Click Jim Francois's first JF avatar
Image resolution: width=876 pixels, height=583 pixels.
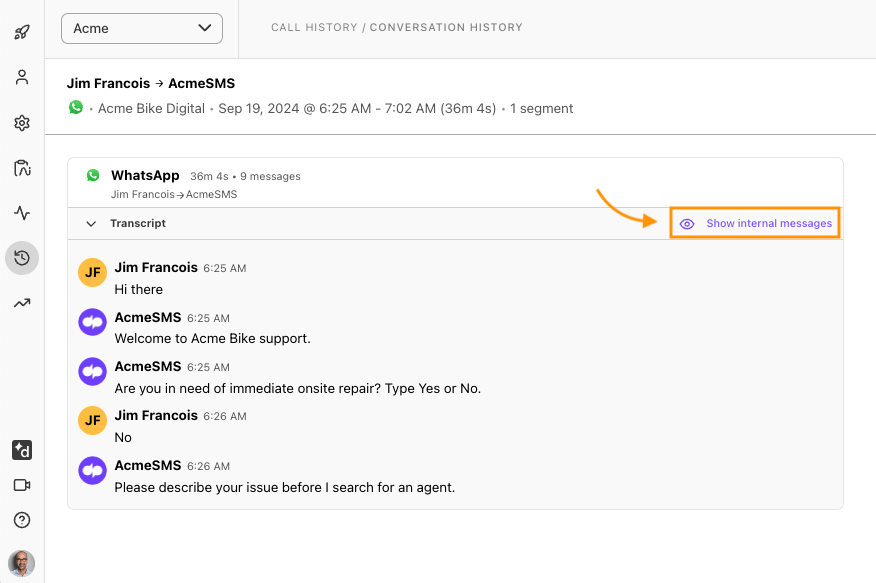[x=93, y=273]
